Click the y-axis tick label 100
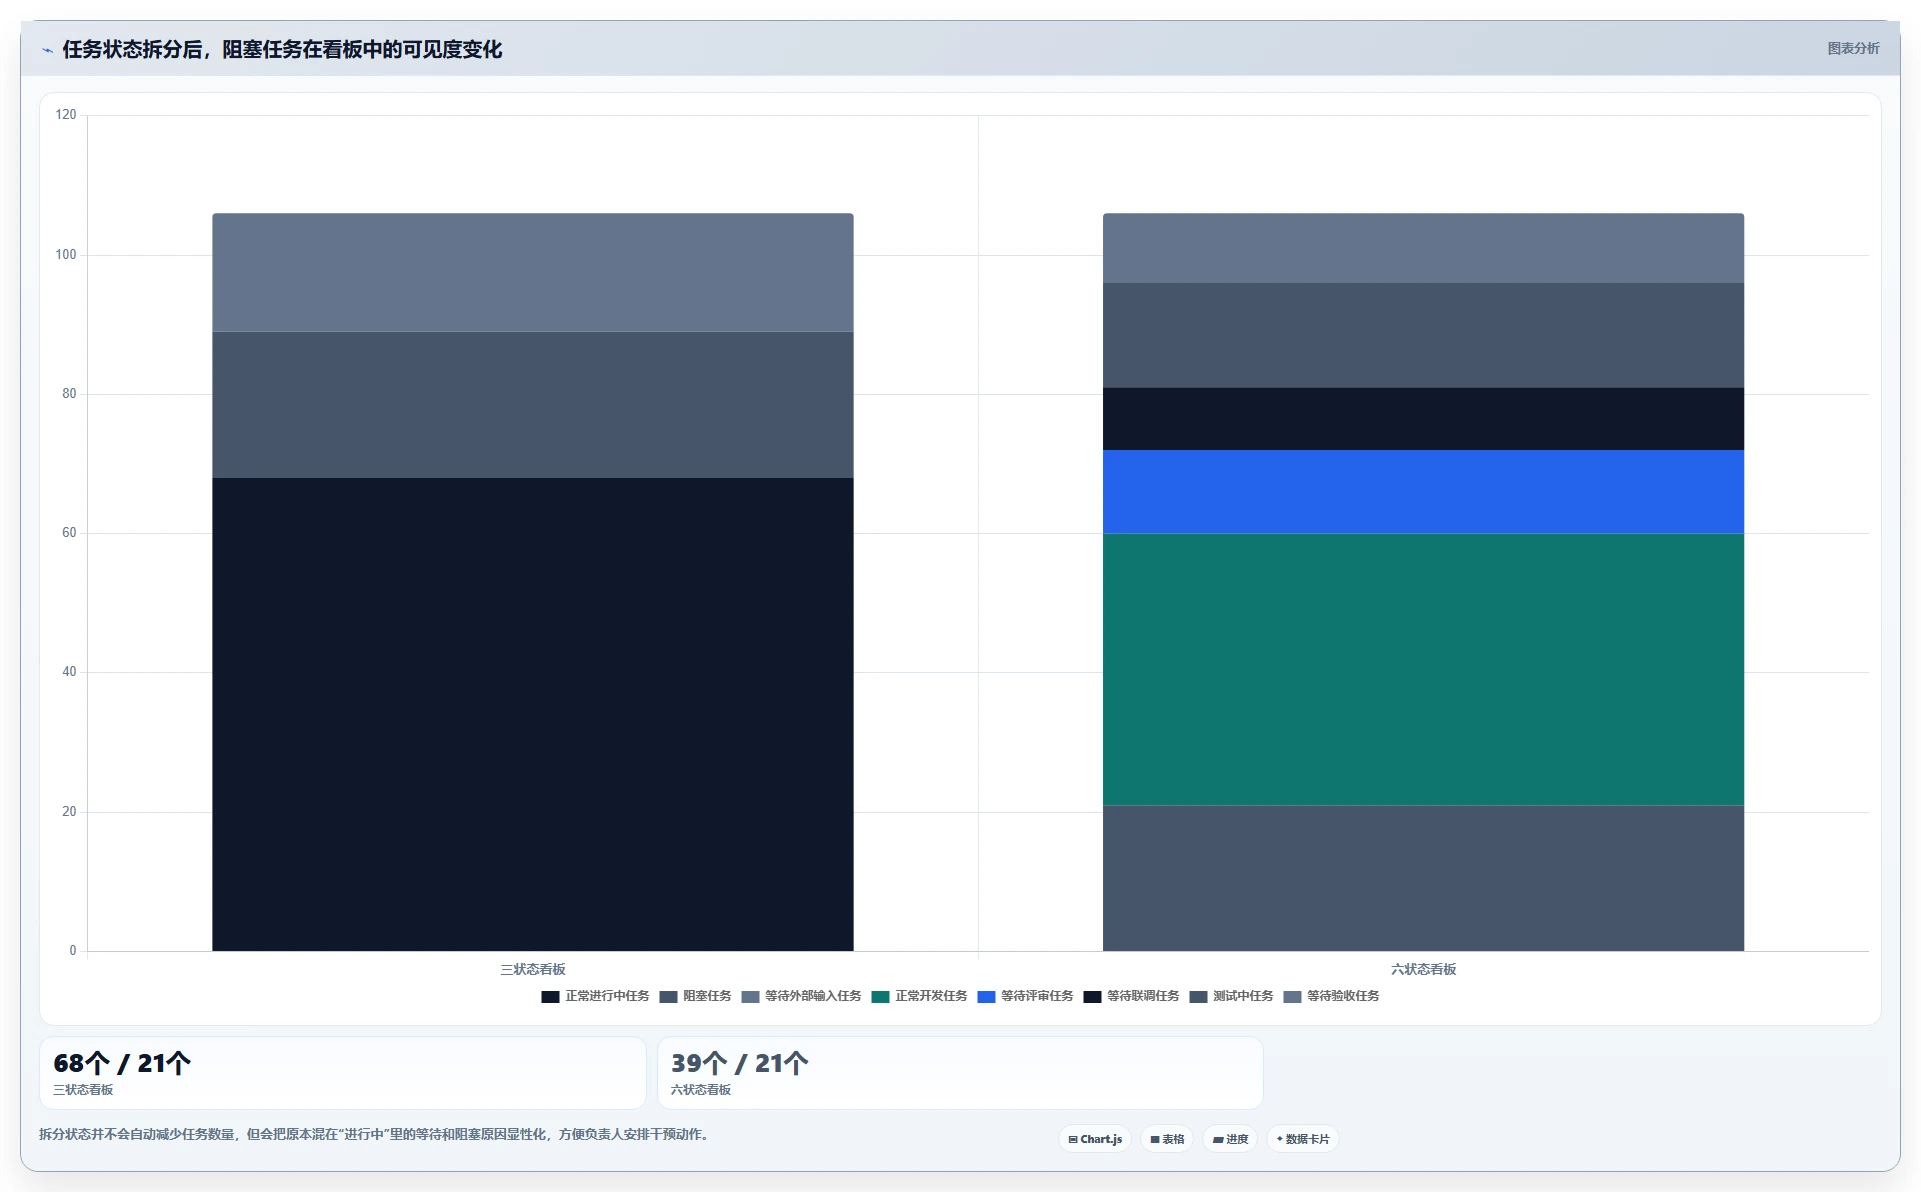 [x=66, y=255]
